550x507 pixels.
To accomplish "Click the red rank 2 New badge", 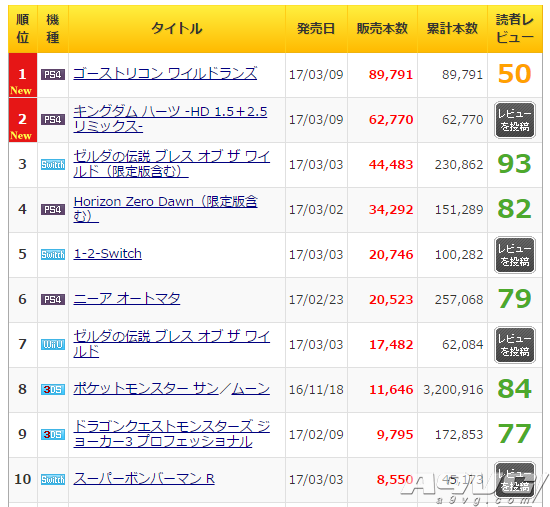I will coord(23,120).
